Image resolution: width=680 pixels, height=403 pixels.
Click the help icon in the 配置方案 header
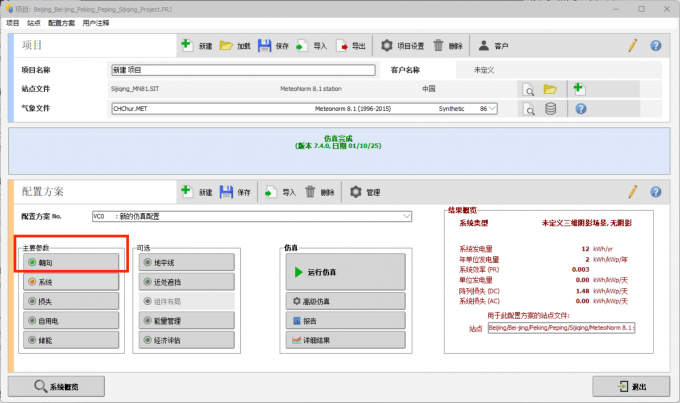pyautogui.click(x=656, y=192)
